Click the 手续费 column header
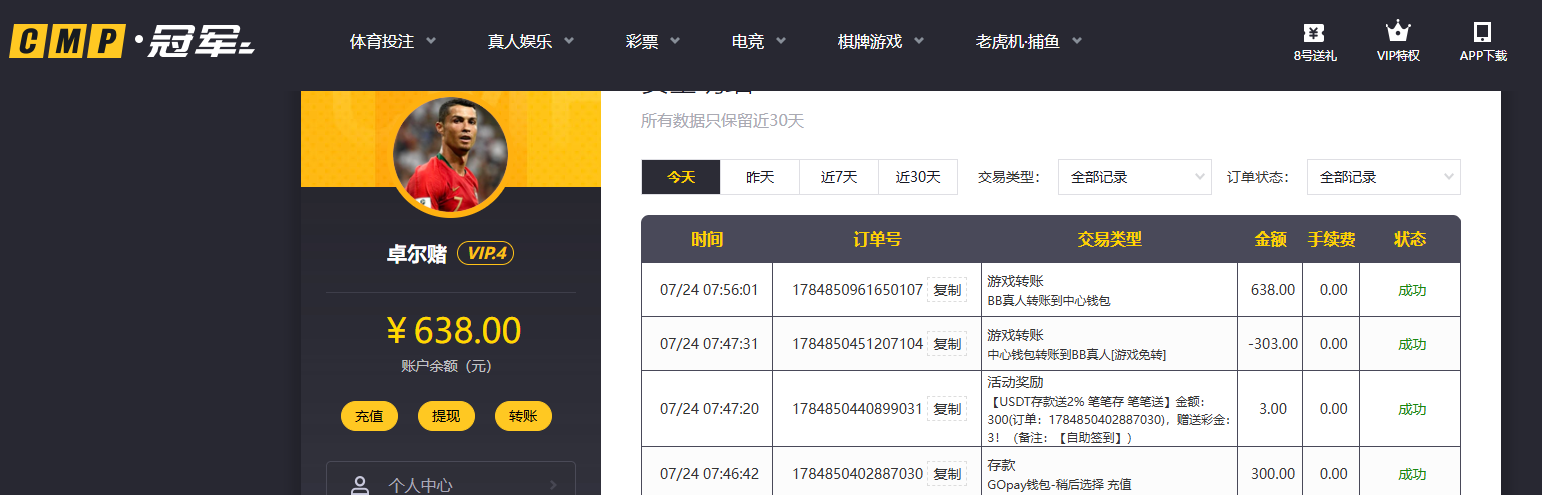 tap(1332, 239)
